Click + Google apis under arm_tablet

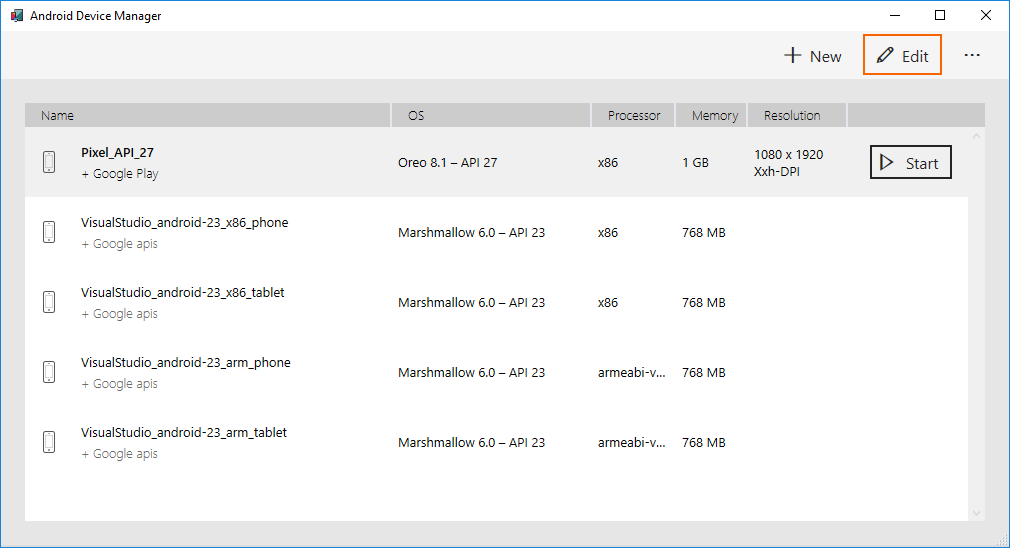(119, 454)
